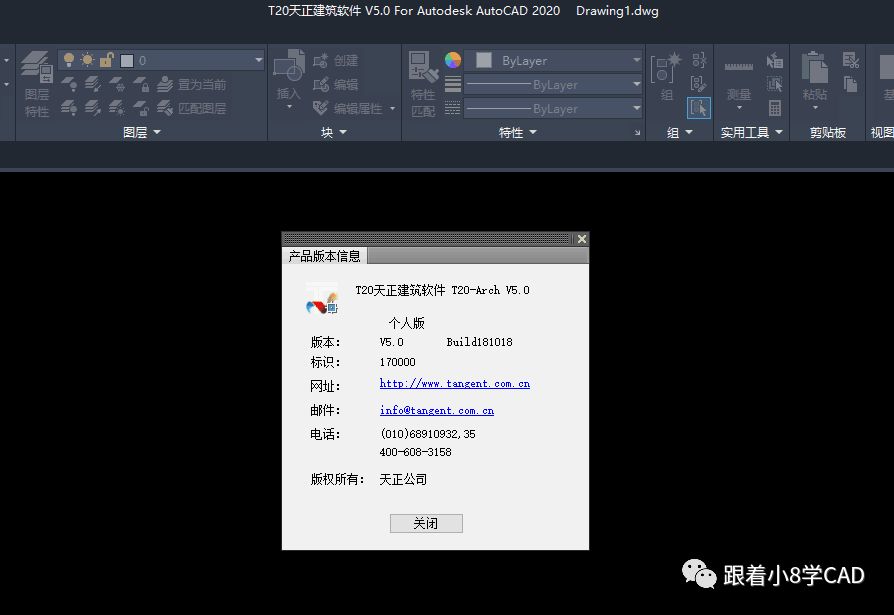Click the layer-off icon in the first layer tools row
This screenshot has height=615, width=894.
tap(69, 84)
